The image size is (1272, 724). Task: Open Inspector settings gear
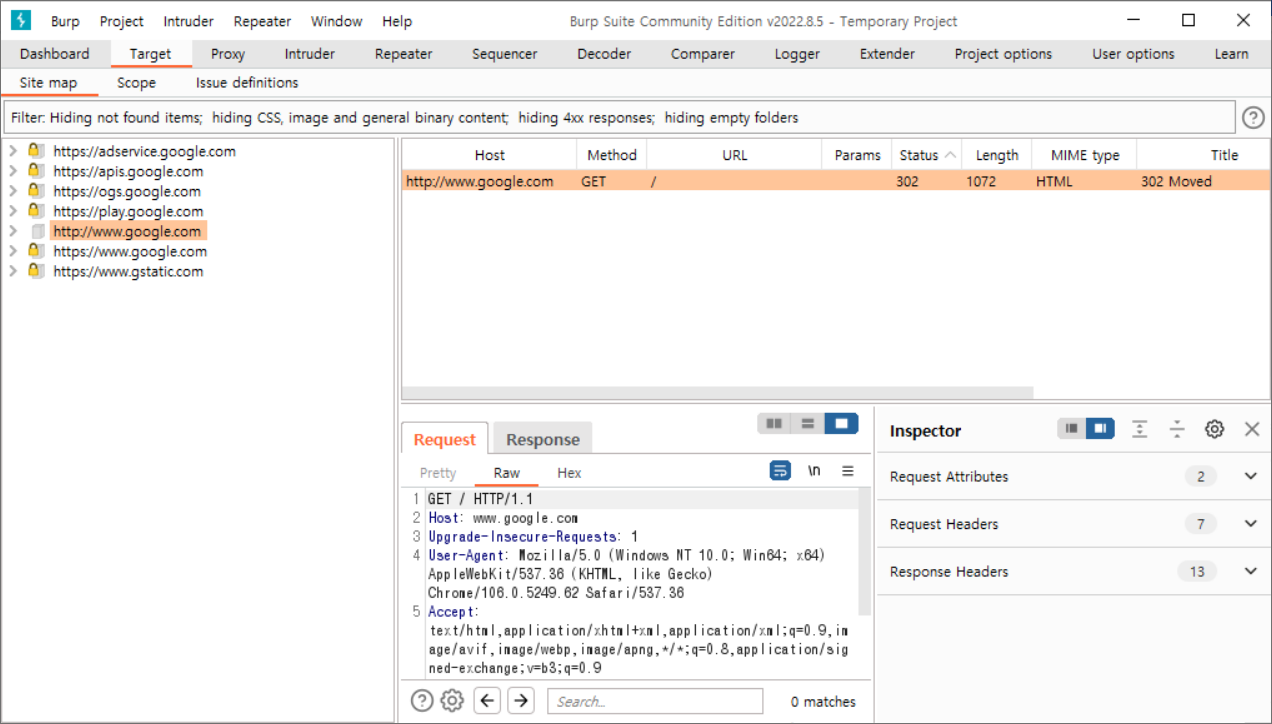(1214, 429)
